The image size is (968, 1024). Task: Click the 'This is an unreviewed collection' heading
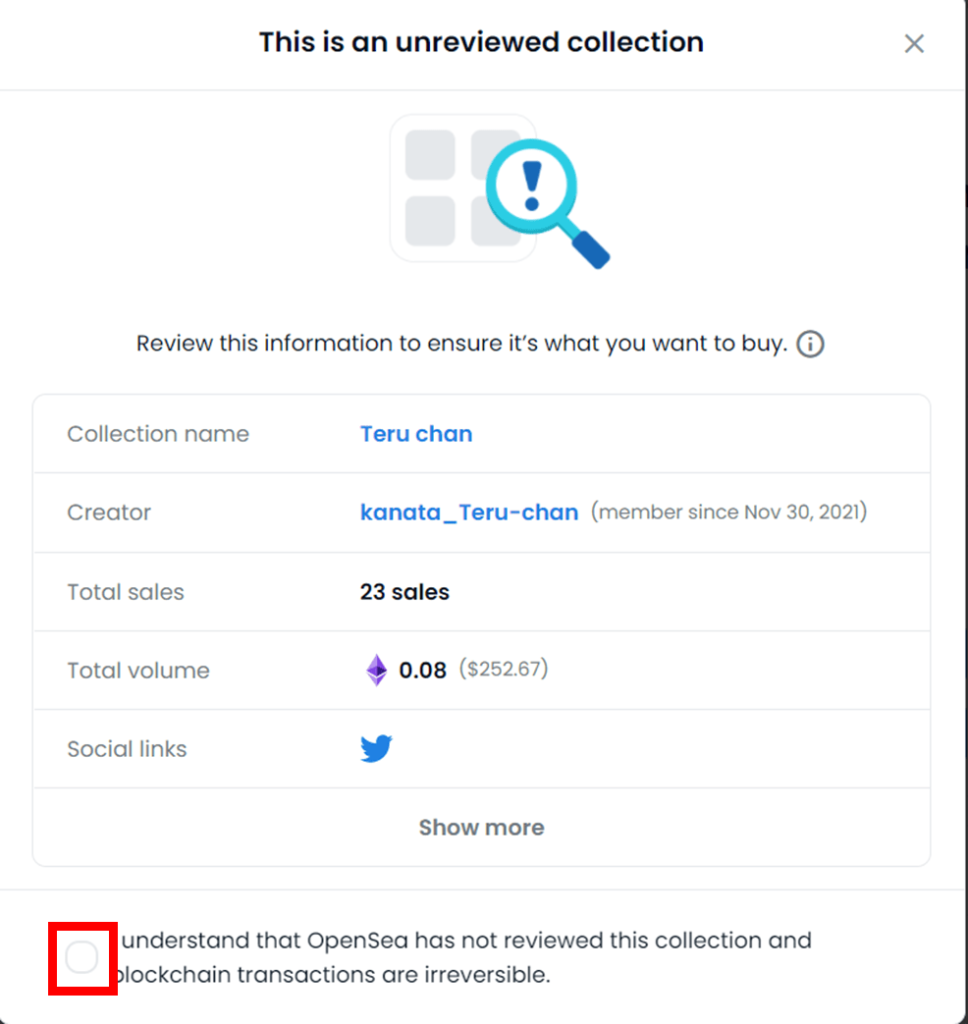point(481,42)
